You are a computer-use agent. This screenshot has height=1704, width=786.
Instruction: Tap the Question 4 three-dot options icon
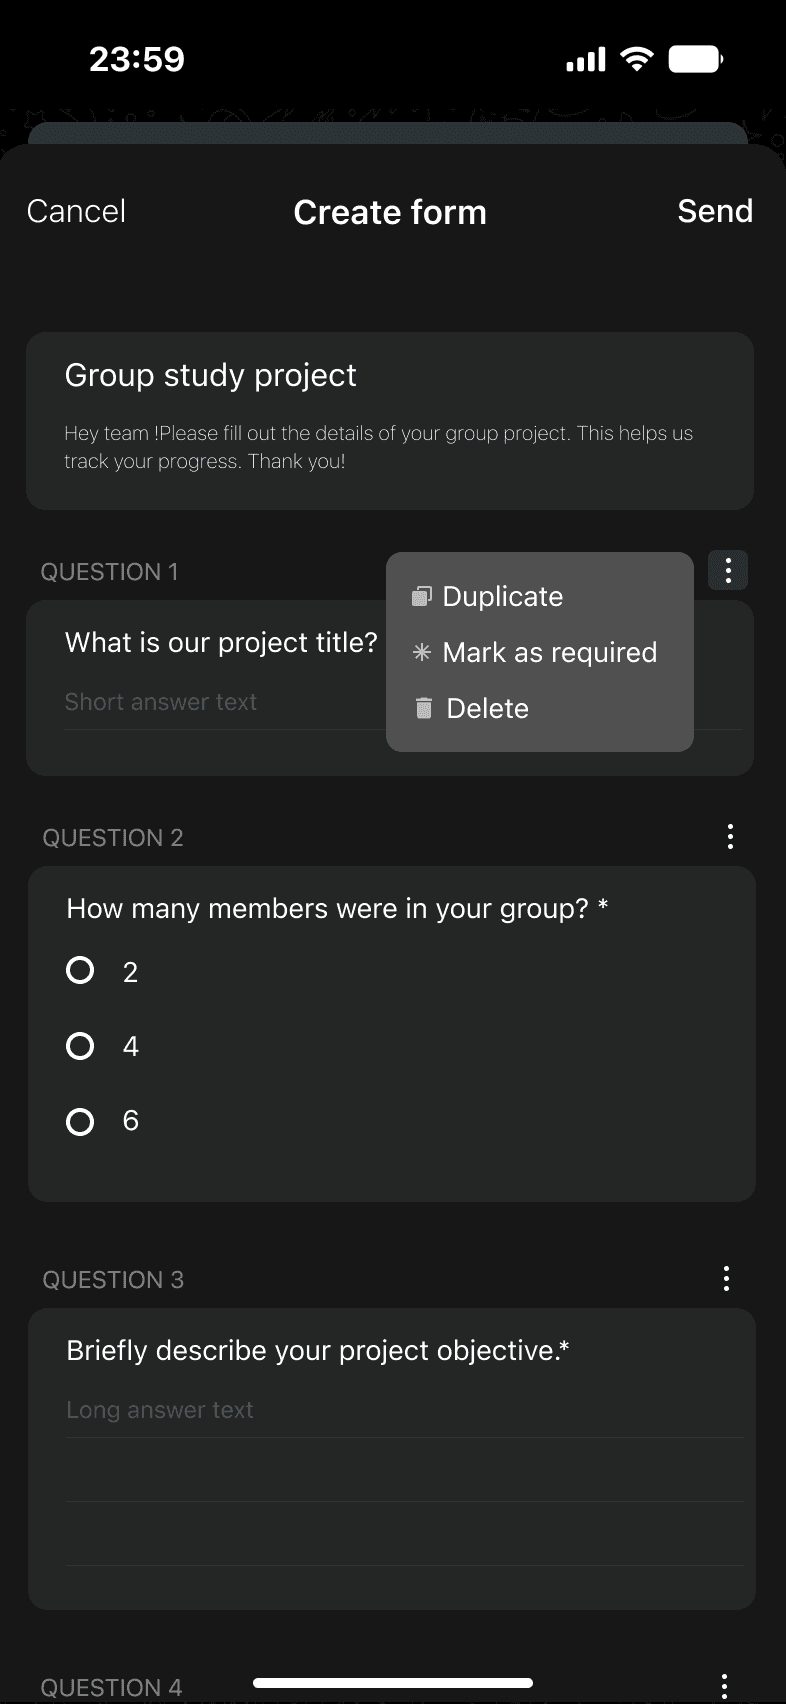pos(724,1686)
